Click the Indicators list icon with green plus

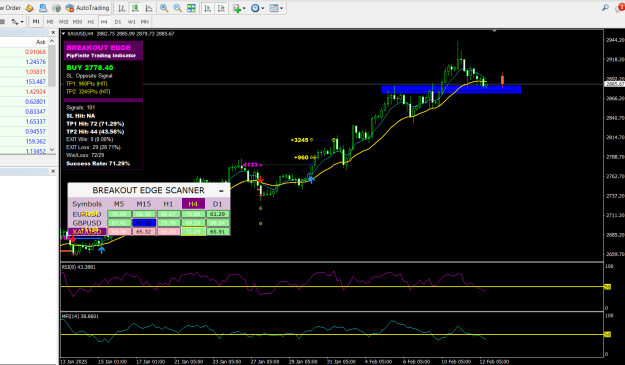[x=237, y=8]
